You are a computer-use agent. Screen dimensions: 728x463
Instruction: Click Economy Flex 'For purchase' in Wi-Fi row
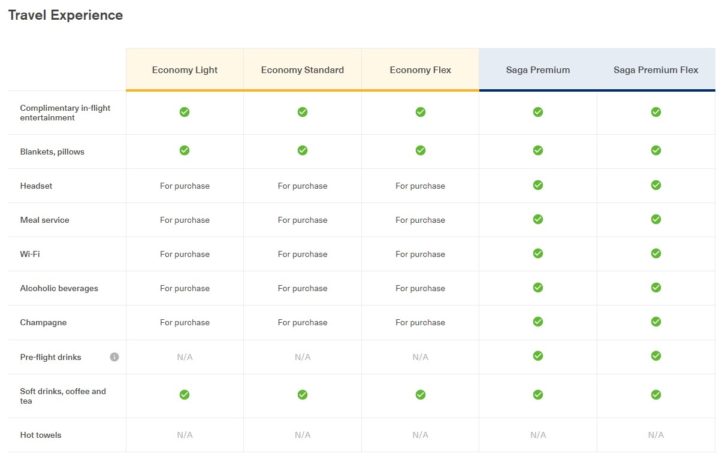tap(420, 254)
